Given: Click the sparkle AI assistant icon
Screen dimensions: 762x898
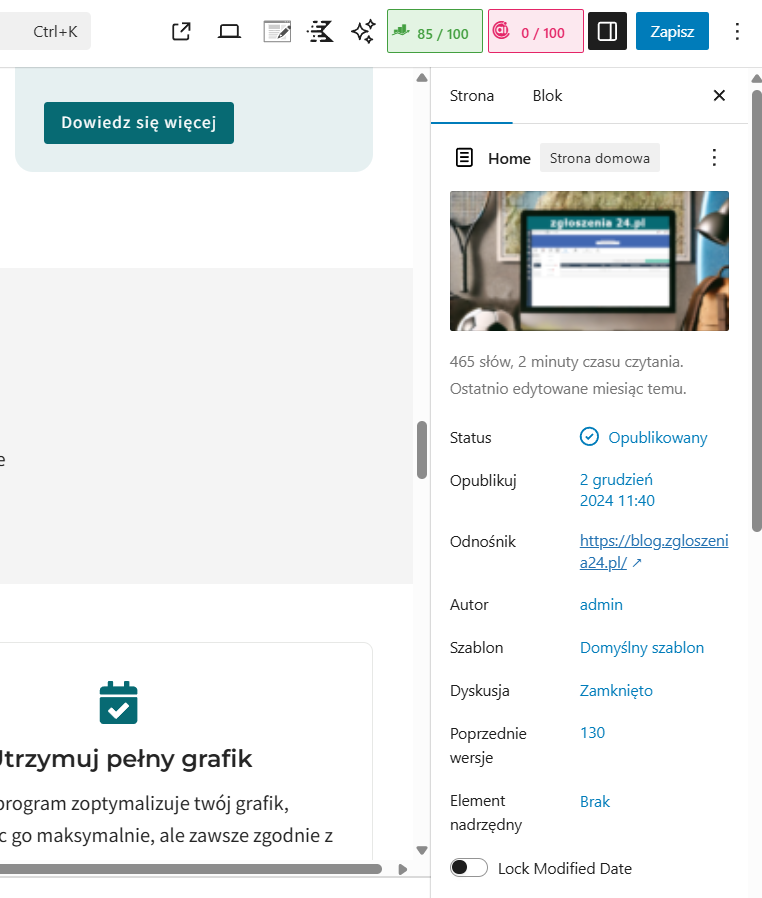Looking at the screenshot, I should tap(363, 32).
